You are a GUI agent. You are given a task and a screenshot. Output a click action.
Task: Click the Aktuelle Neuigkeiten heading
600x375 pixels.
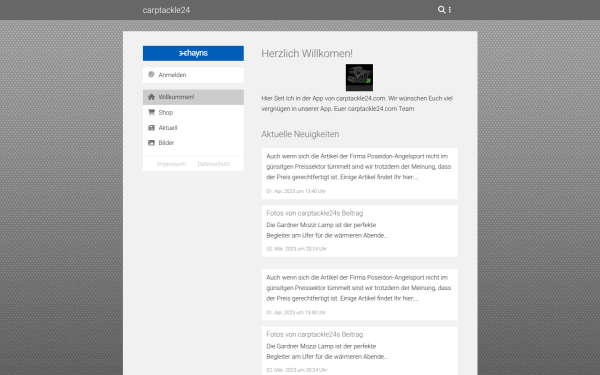(300, 134)
